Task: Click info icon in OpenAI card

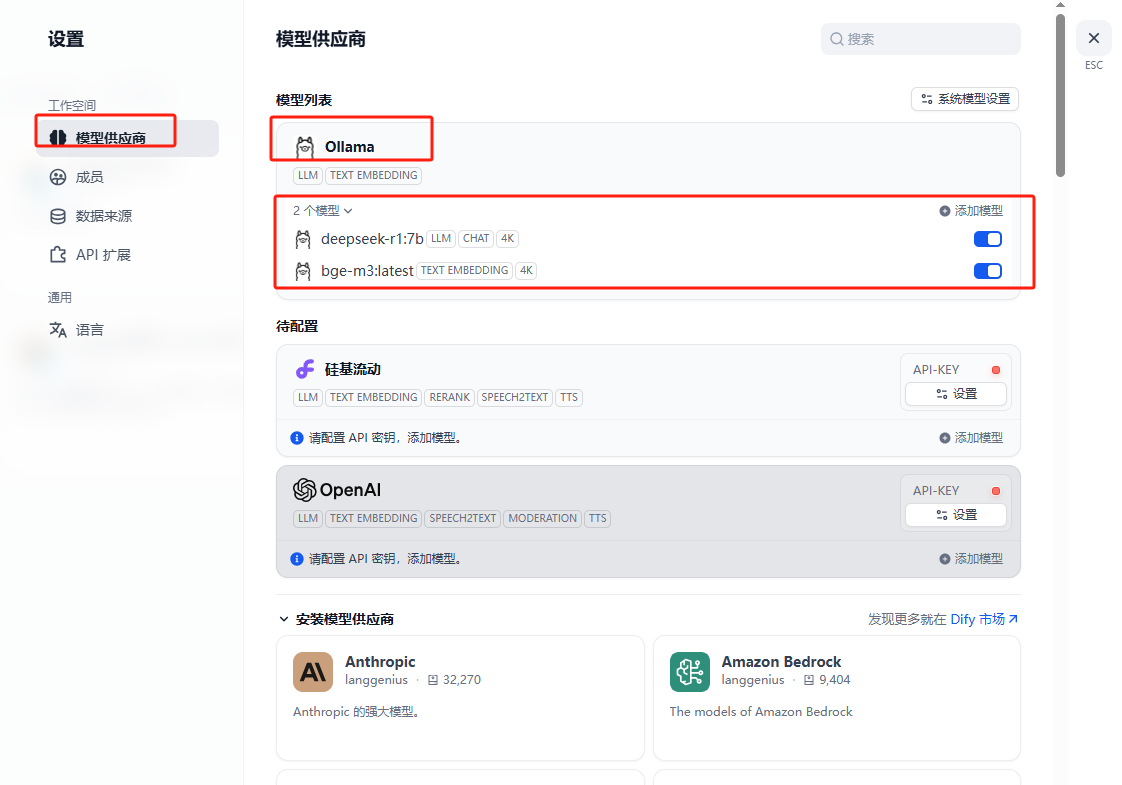Action: 297,559
